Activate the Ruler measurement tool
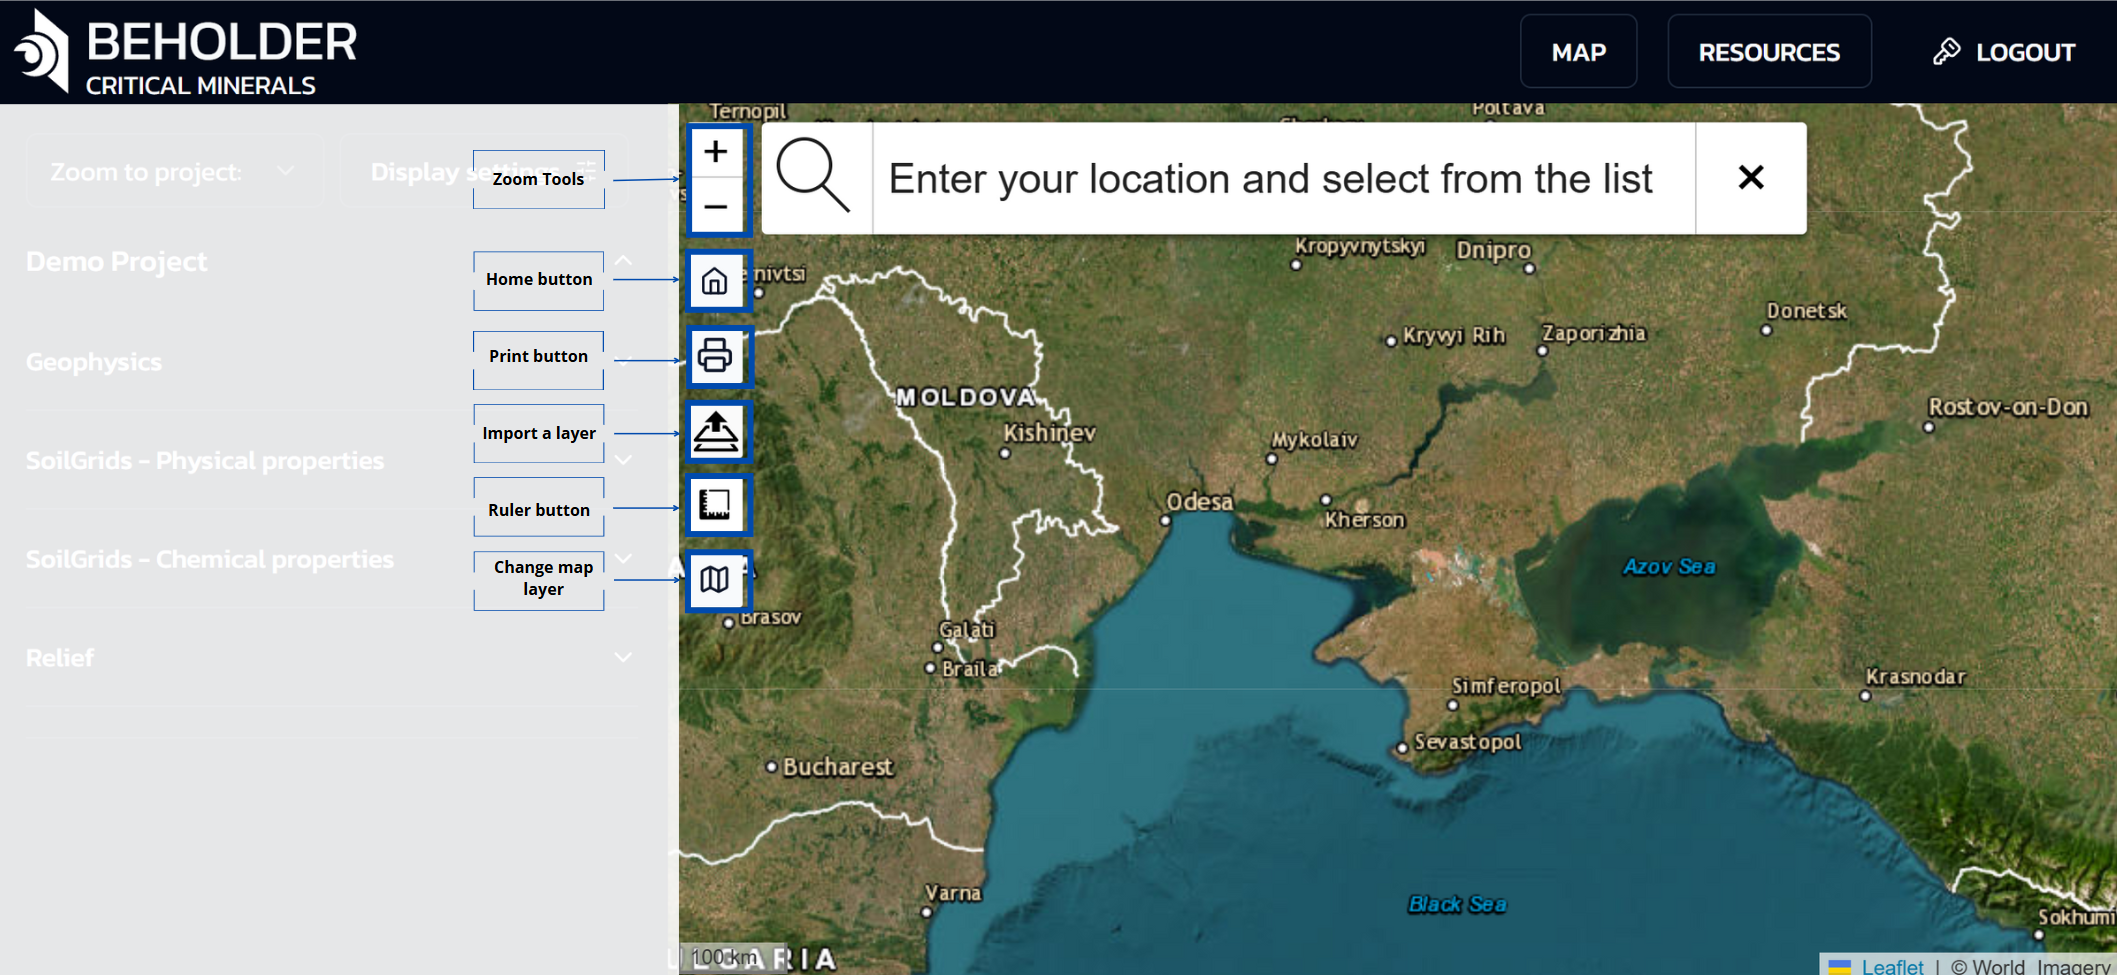2117x975 pixels. point(715,505)
